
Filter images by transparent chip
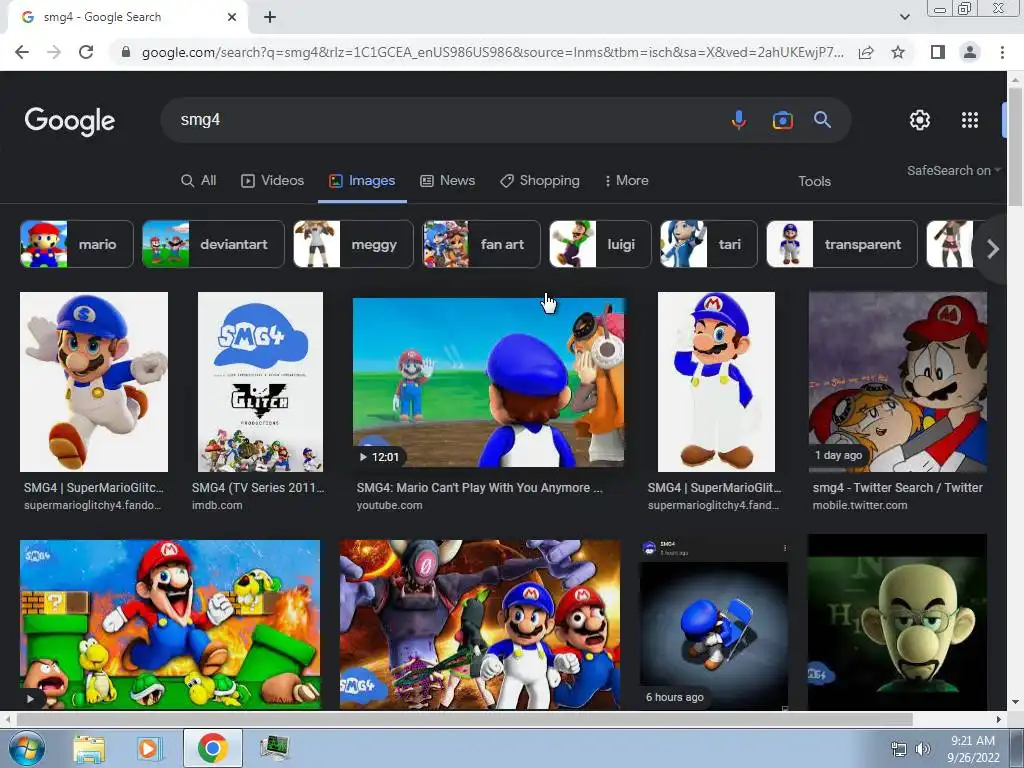(x=842, y=244)
